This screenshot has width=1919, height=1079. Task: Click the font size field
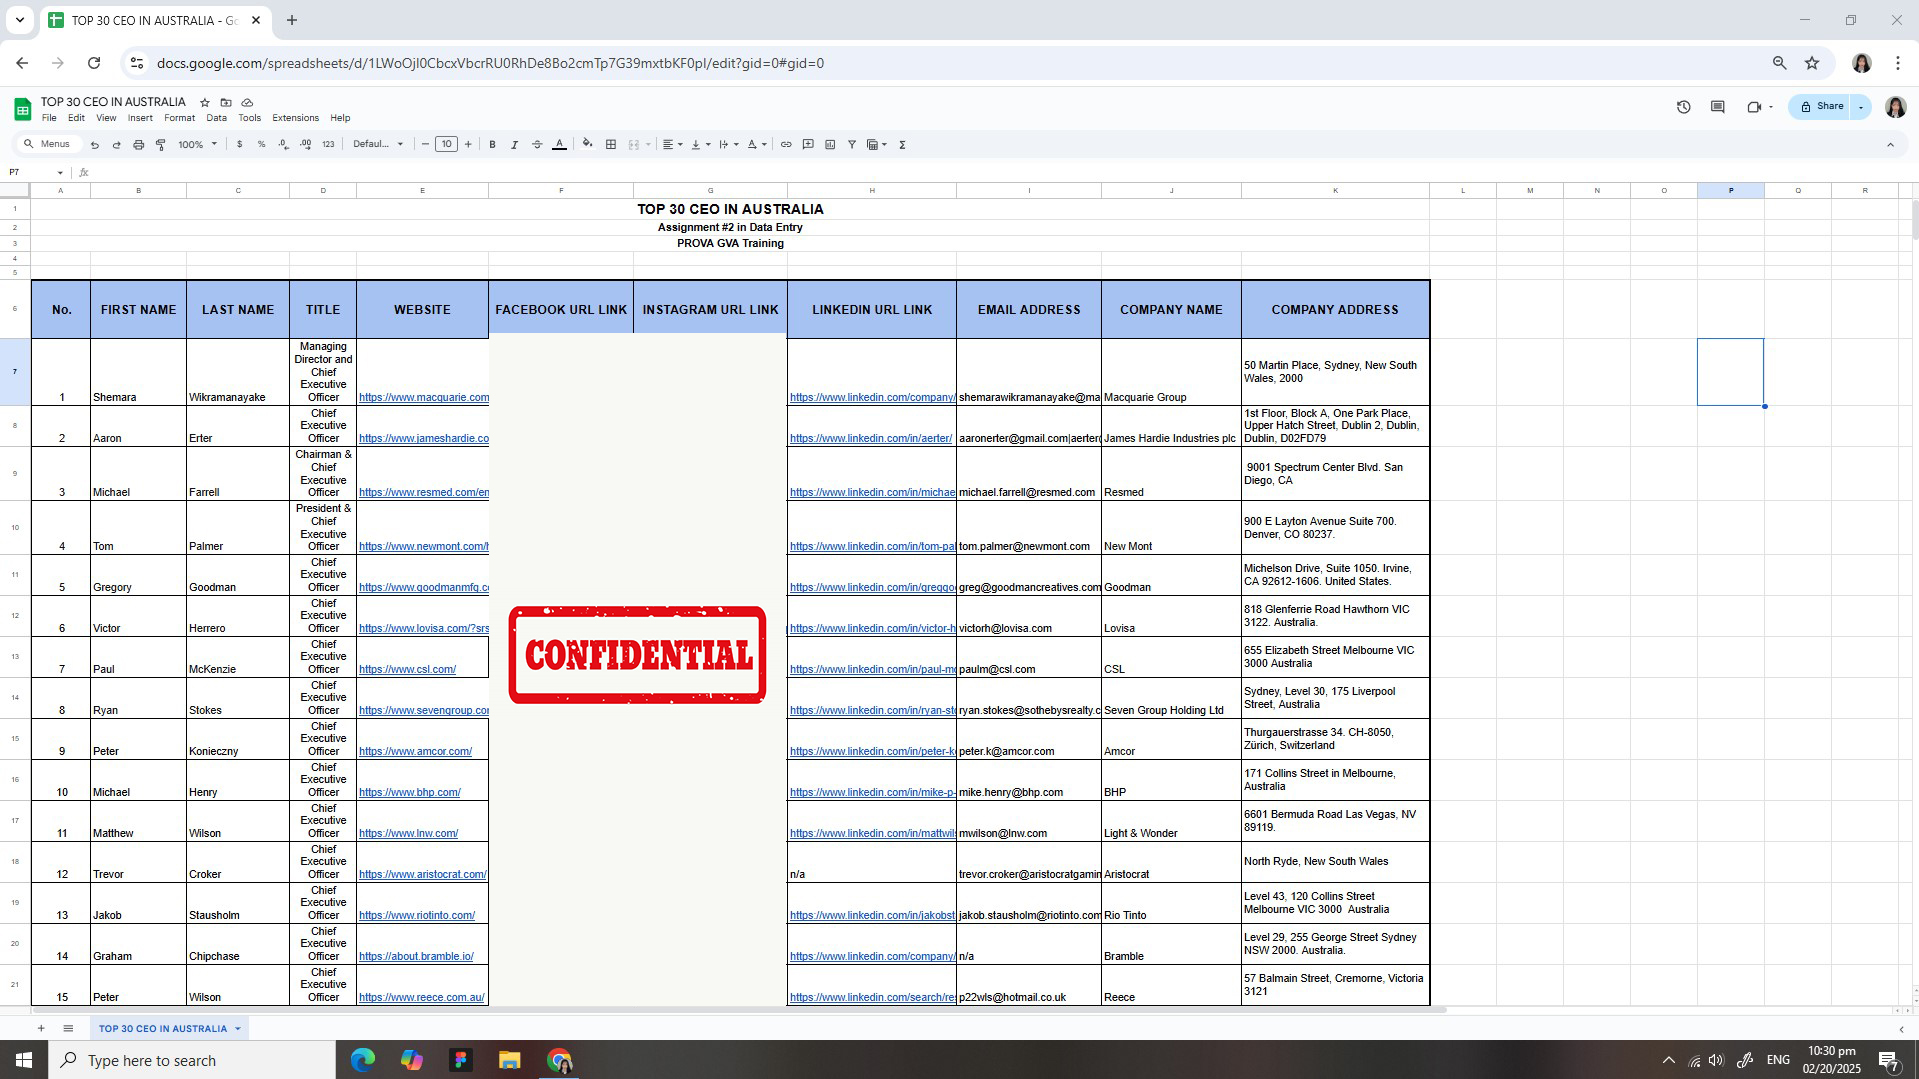(446, 145)
